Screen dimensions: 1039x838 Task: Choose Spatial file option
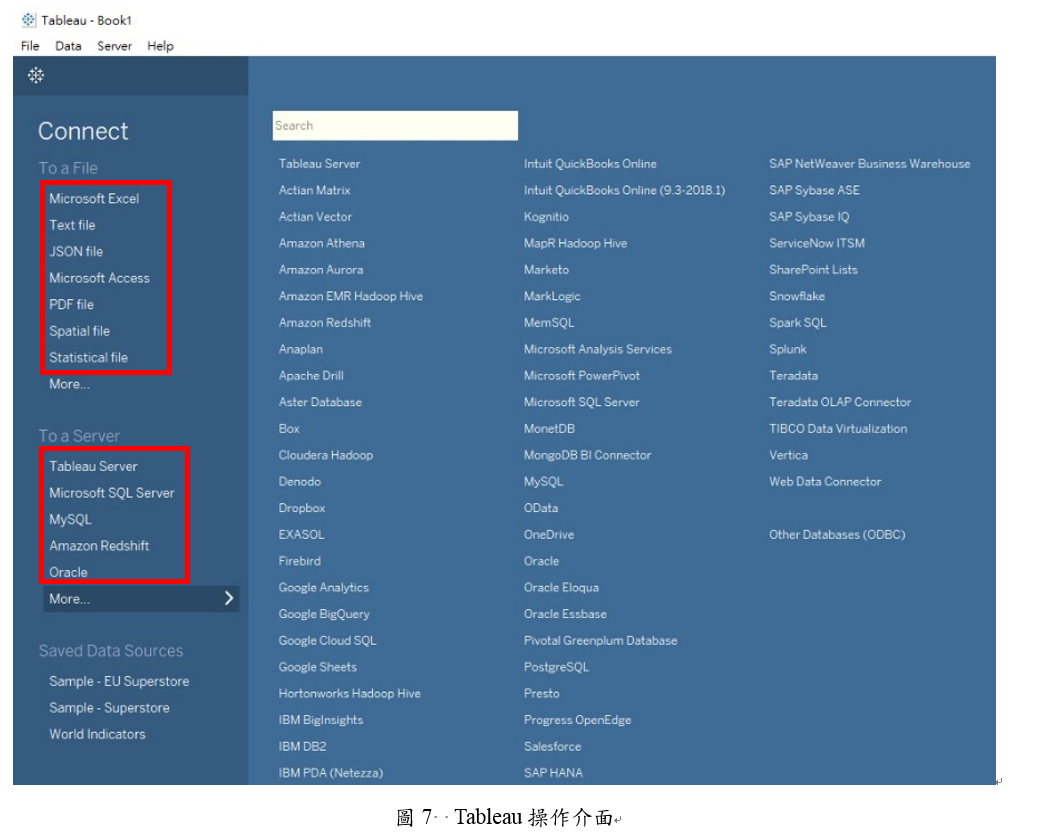coord(80,331)
